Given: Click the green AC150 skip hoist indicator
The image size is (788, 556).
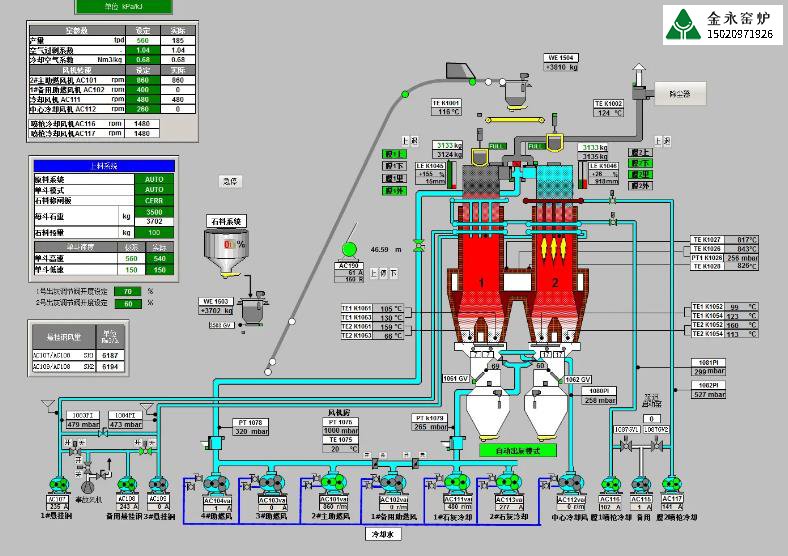Looking at the screenshot, I should click(x=349, y=248).
